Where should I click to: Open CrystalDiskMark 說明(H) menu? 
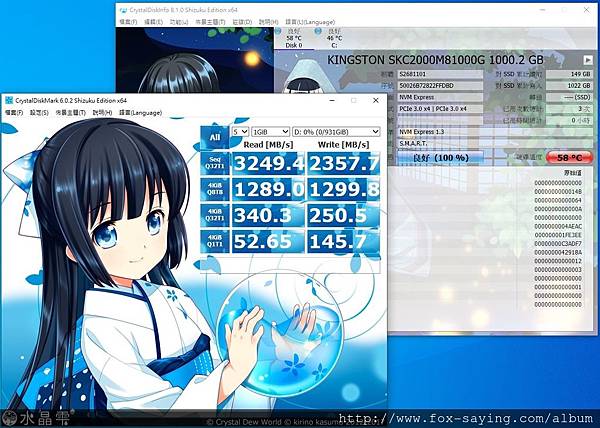[x=103, y=113]
